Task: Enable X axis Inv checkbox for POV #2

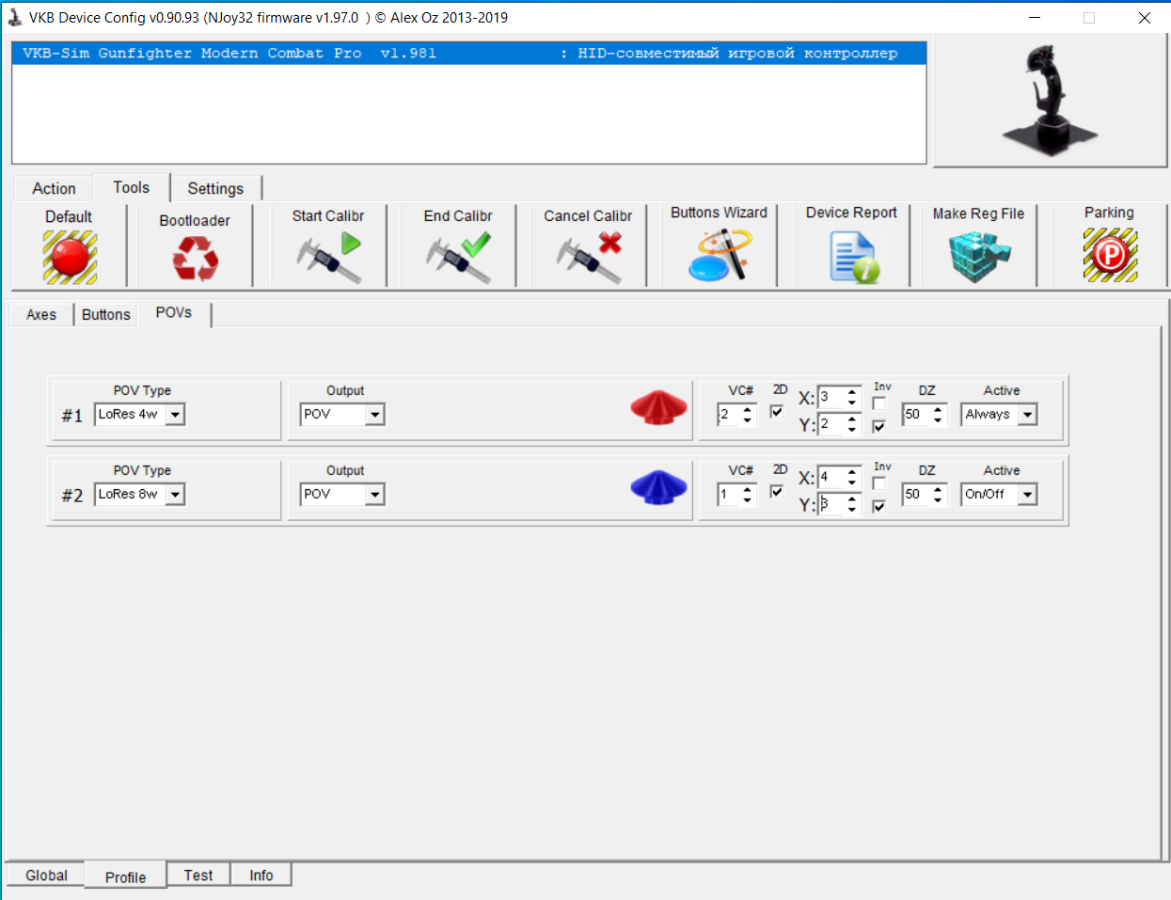Action: tap(879, 483)
